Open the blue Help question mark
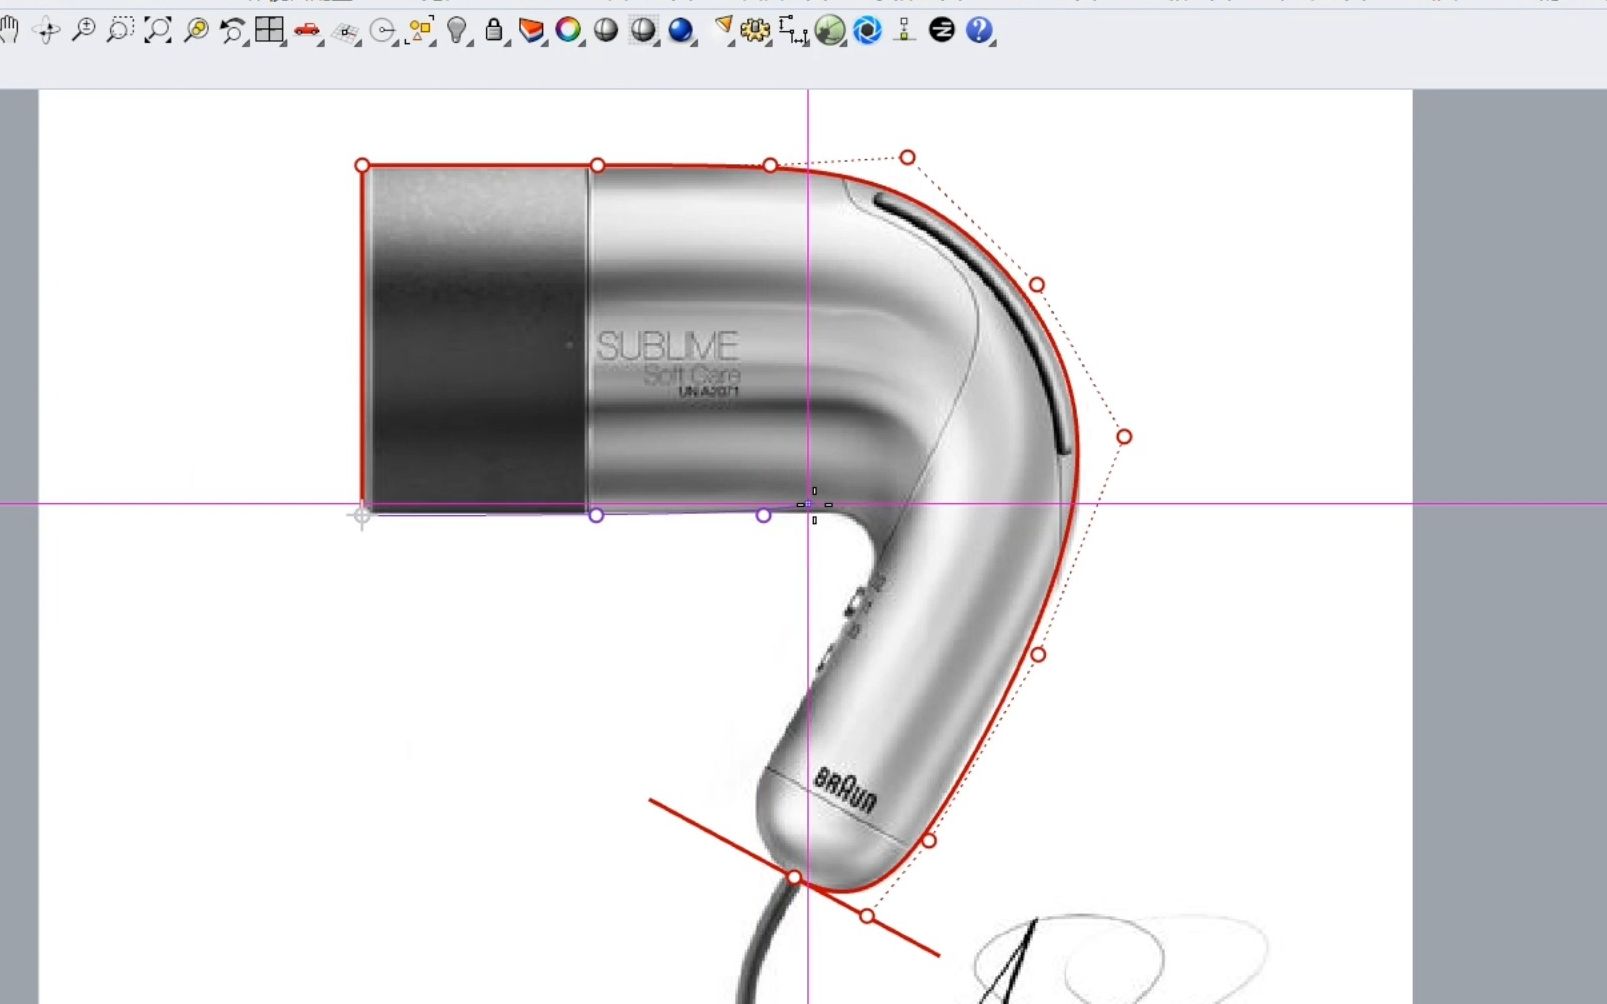This screenshot has width=1607, height=1004. pos(979,30)
